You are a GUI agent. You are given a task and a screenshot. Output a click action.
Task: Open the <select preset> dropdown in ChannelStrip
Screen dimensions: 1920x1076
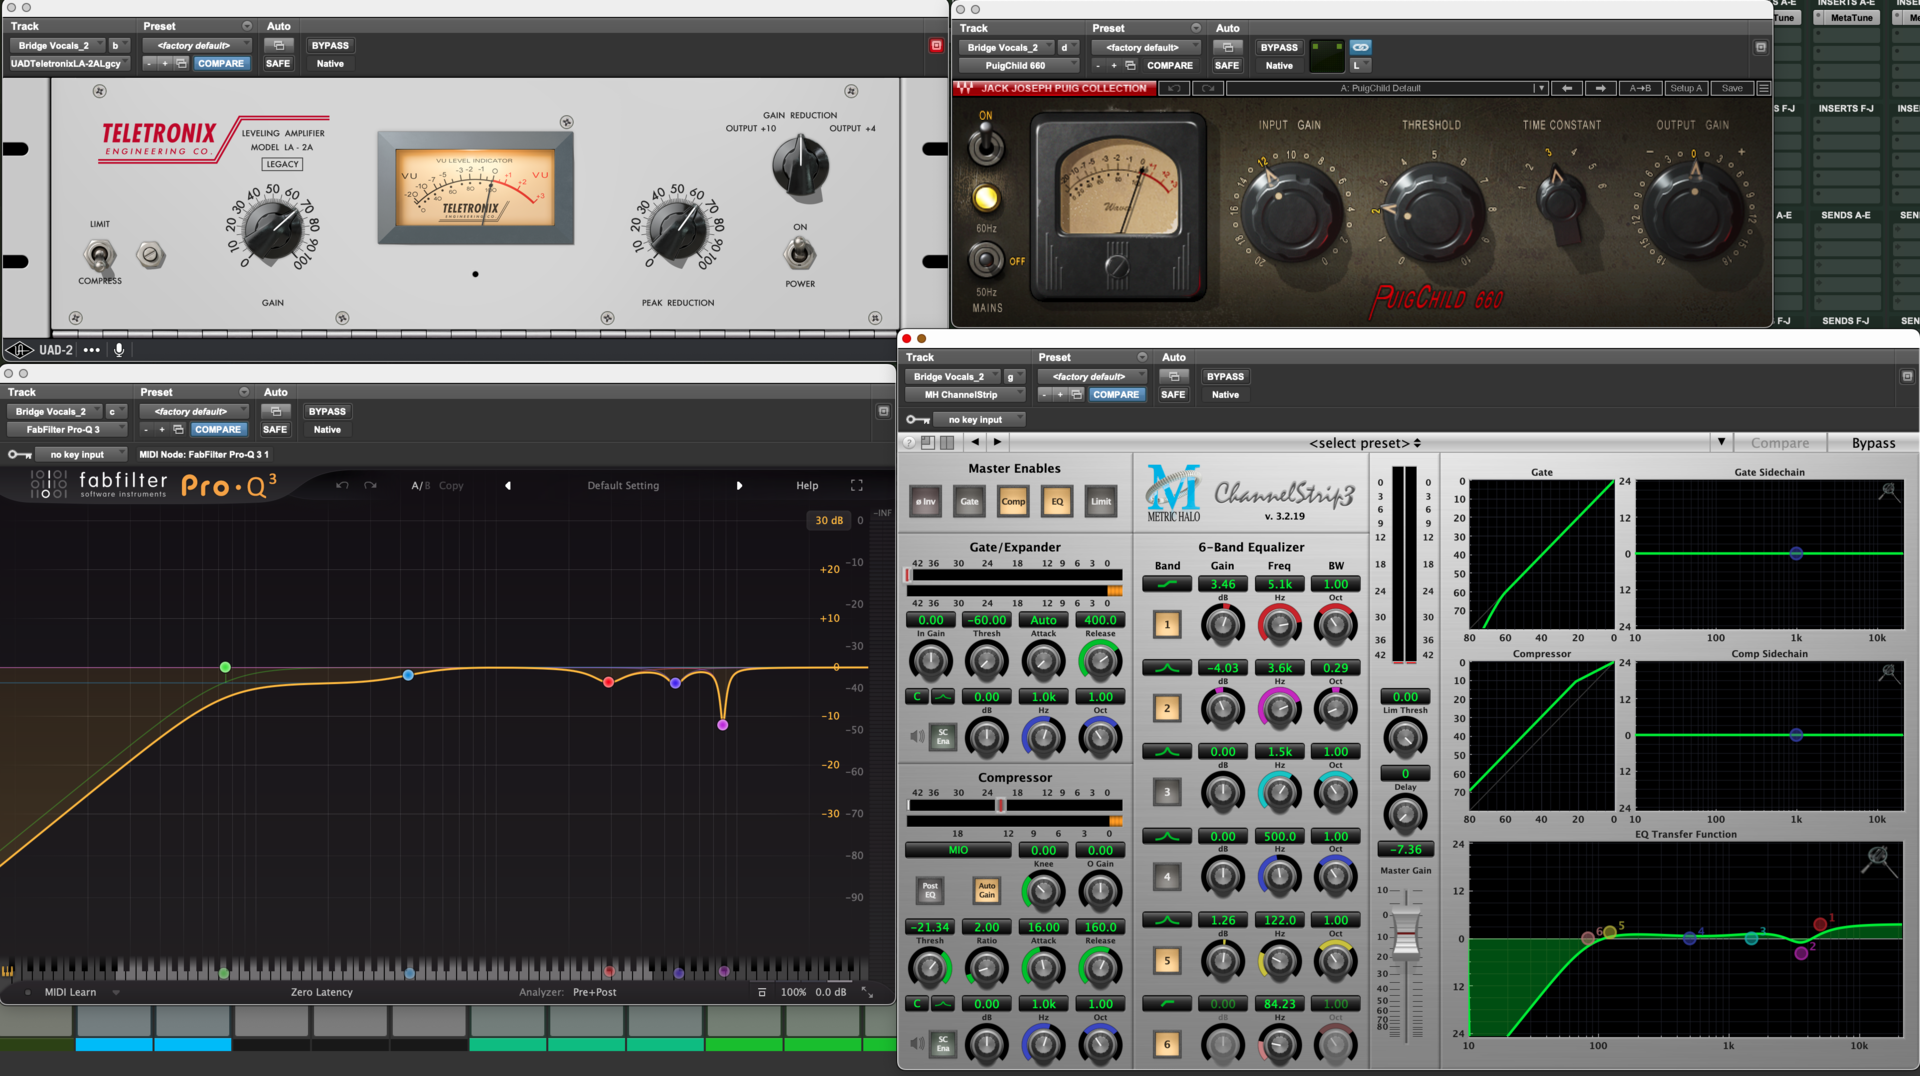(1362, 442)
